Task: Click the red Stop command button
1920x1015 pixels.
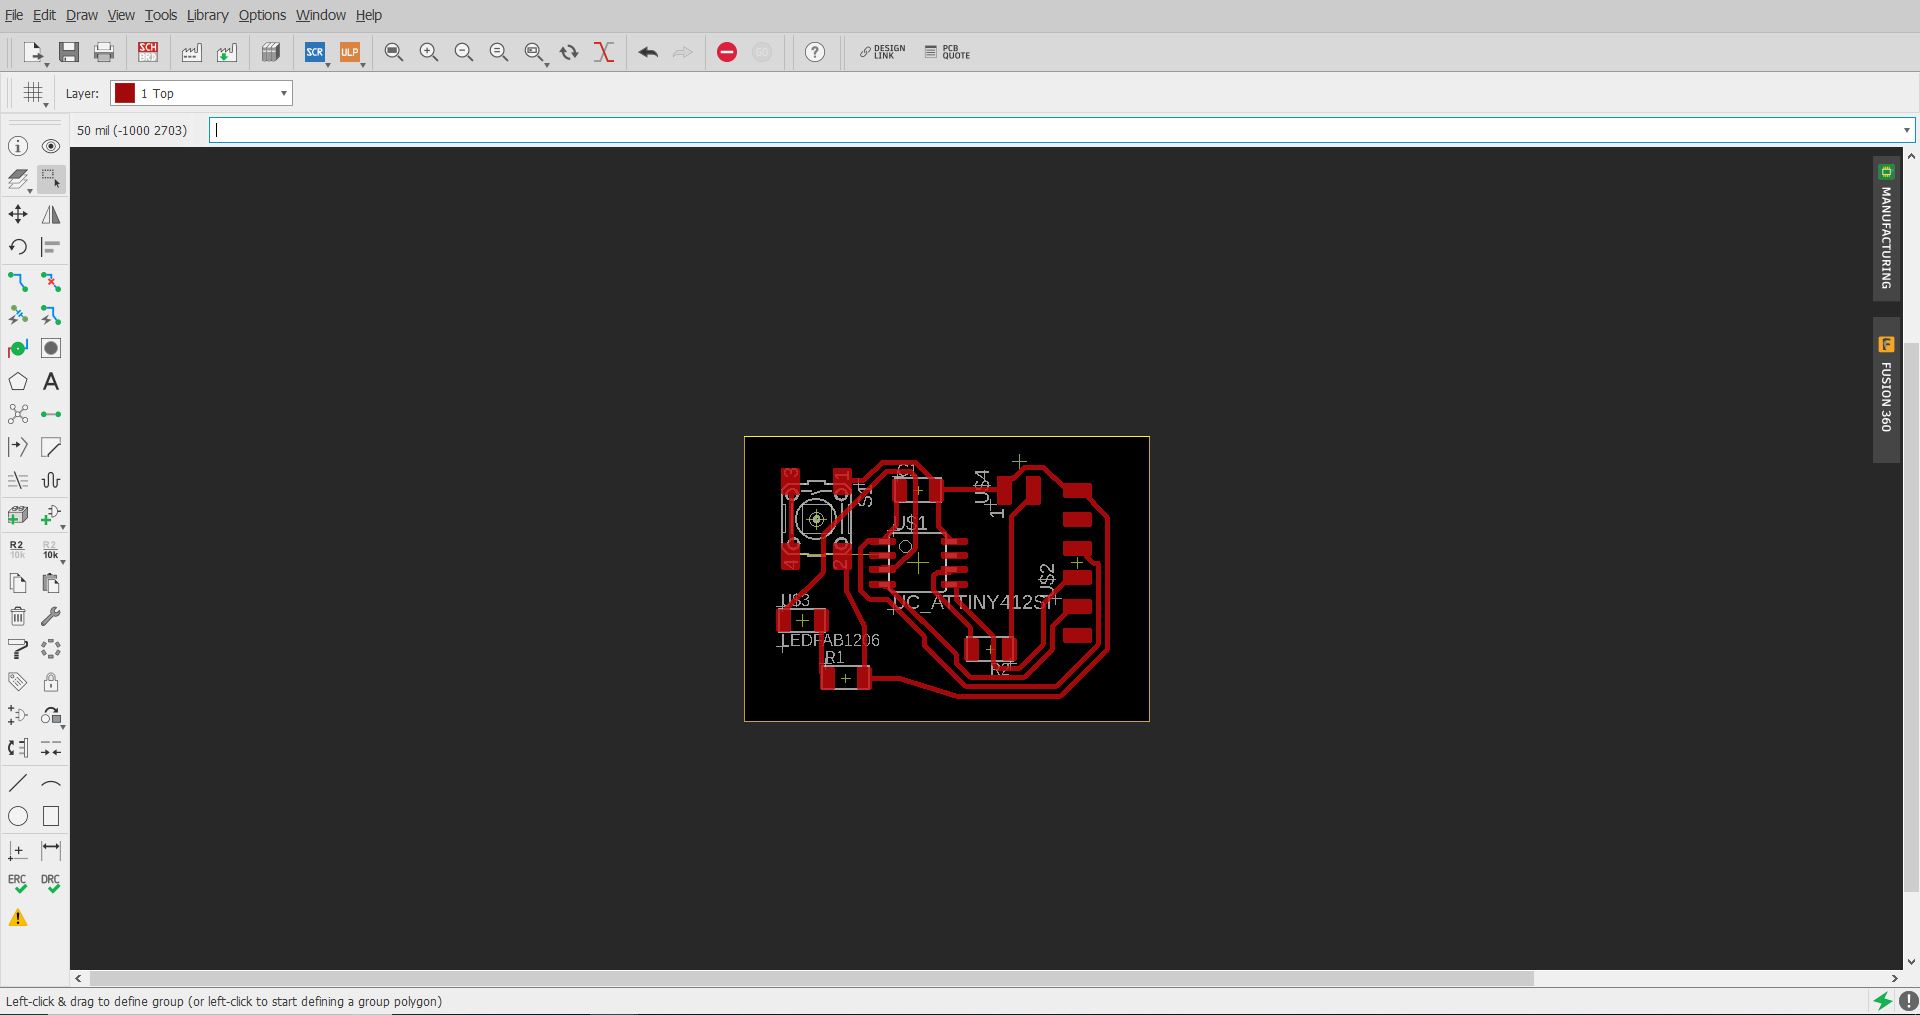Action: [x=727, y=52]
